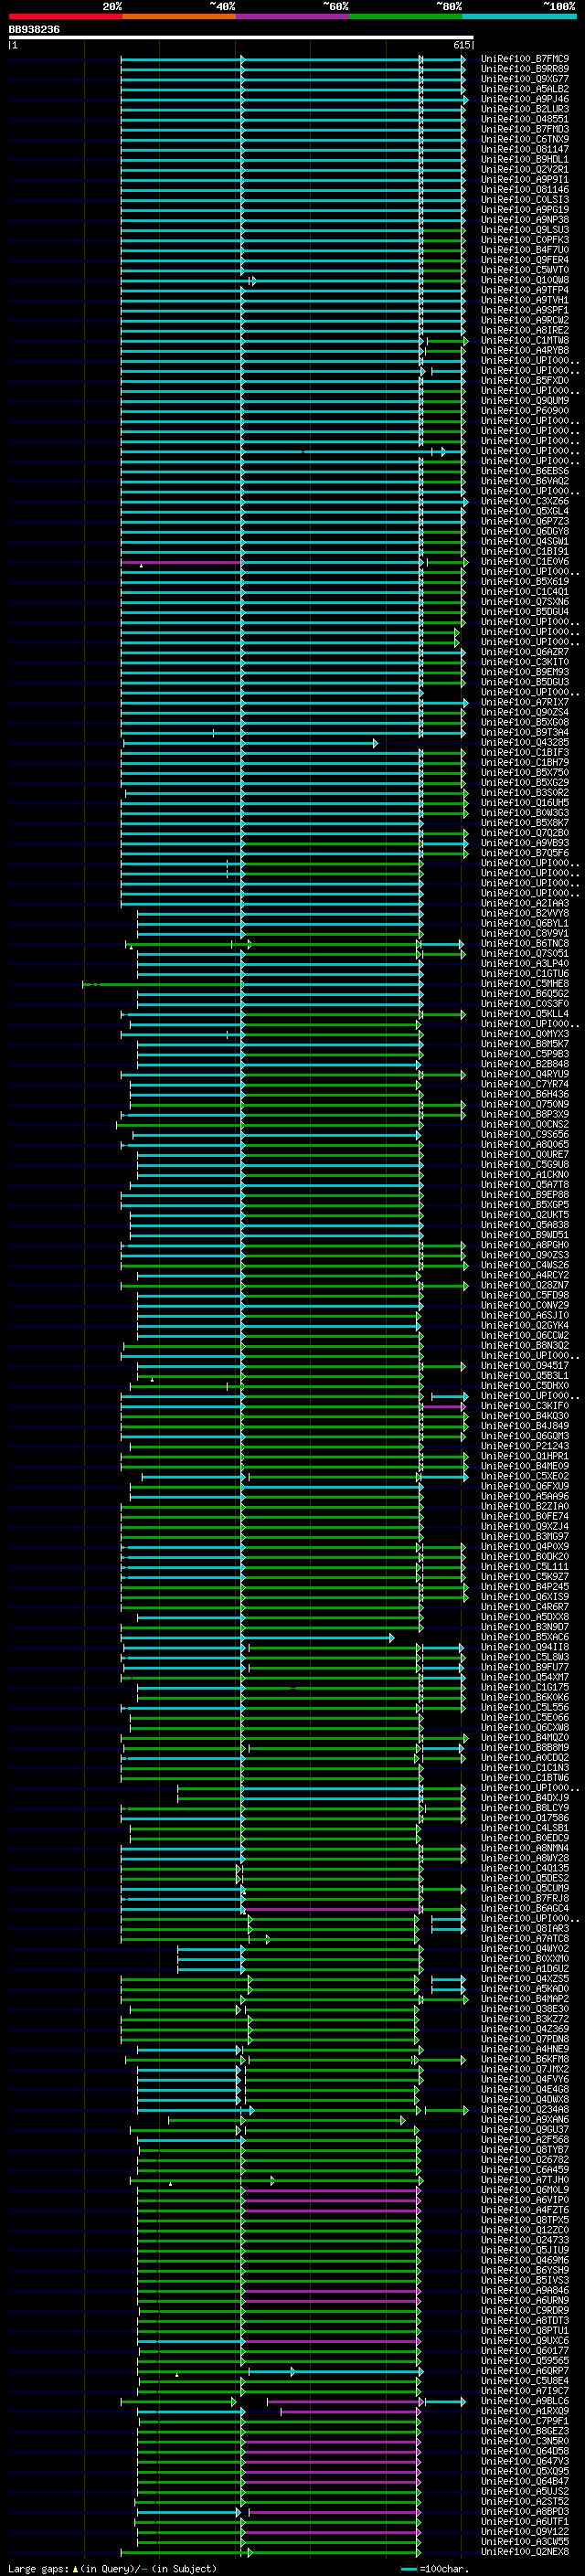Click UniRef100_B2LUP3 hit name
Screen dimensions: 585x2576
click(525, 109)
